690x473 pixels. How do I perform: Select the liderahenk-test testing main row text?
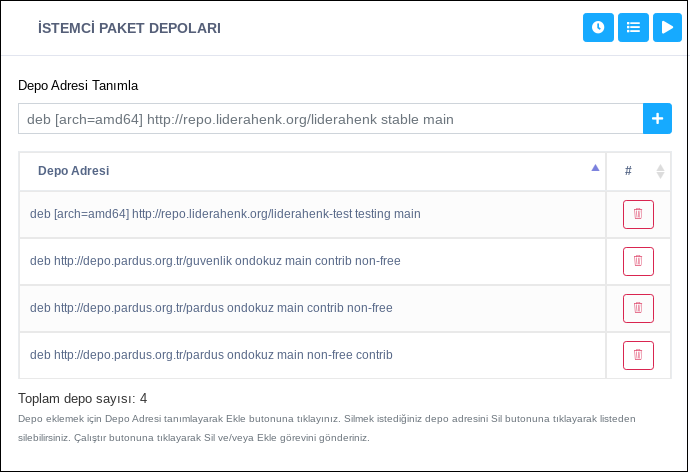(225, 214)
